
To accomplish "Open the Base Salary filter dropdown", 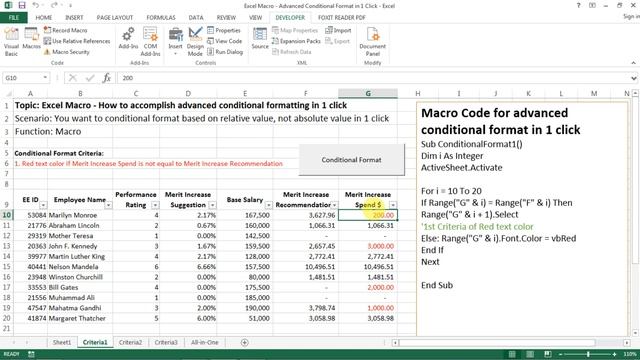I will (x=268, y=205).
